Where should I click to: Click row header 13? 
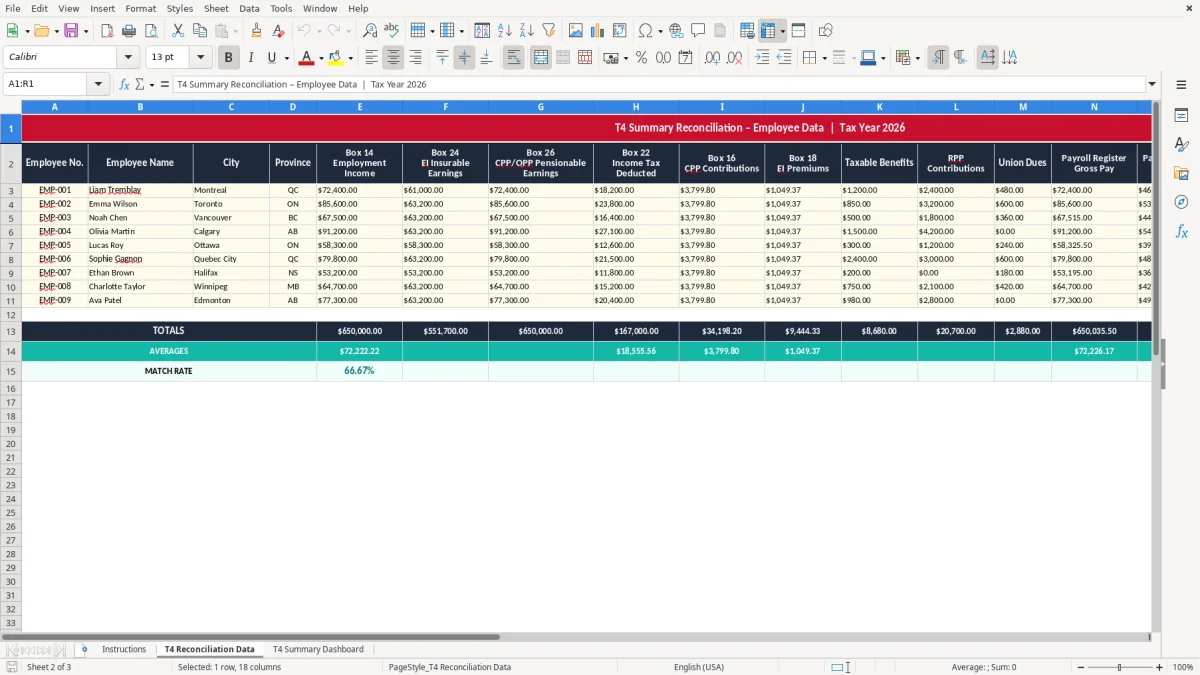(11, 331)
